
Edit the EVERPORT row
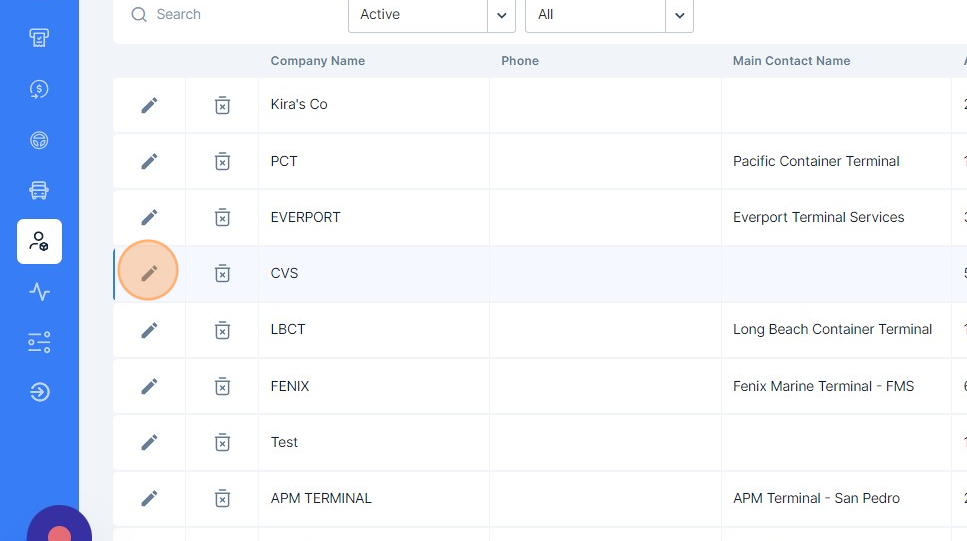pos(149,217)
